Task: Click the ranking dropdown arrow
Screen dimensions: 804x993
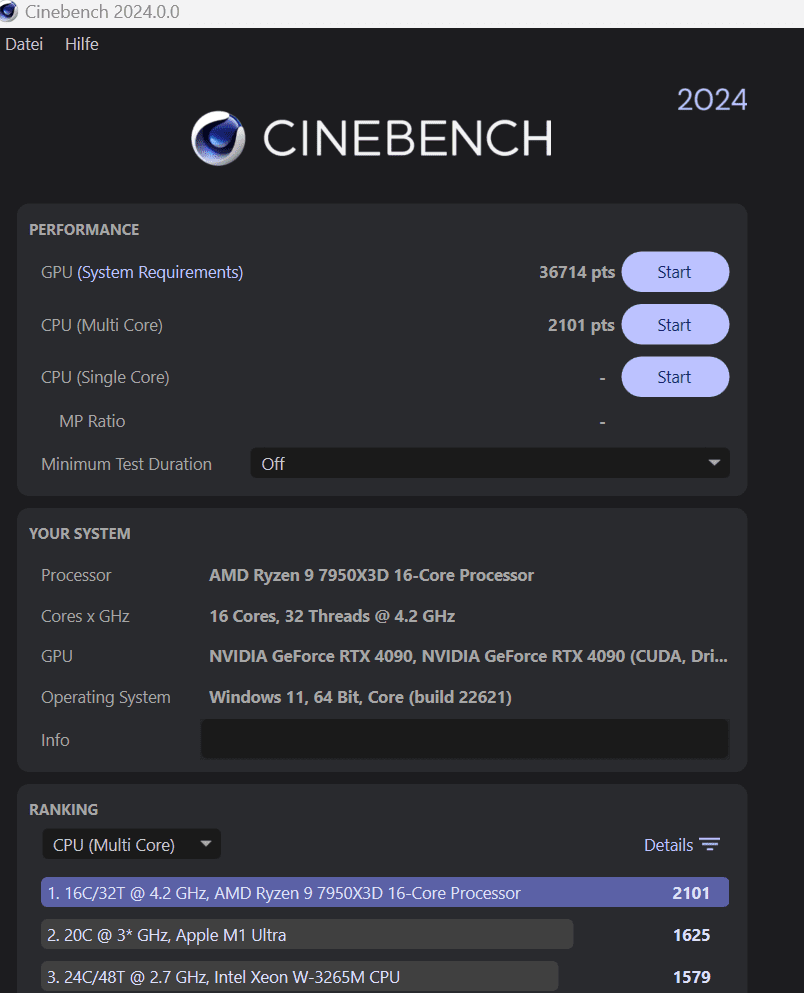Action: click(205, 844)
